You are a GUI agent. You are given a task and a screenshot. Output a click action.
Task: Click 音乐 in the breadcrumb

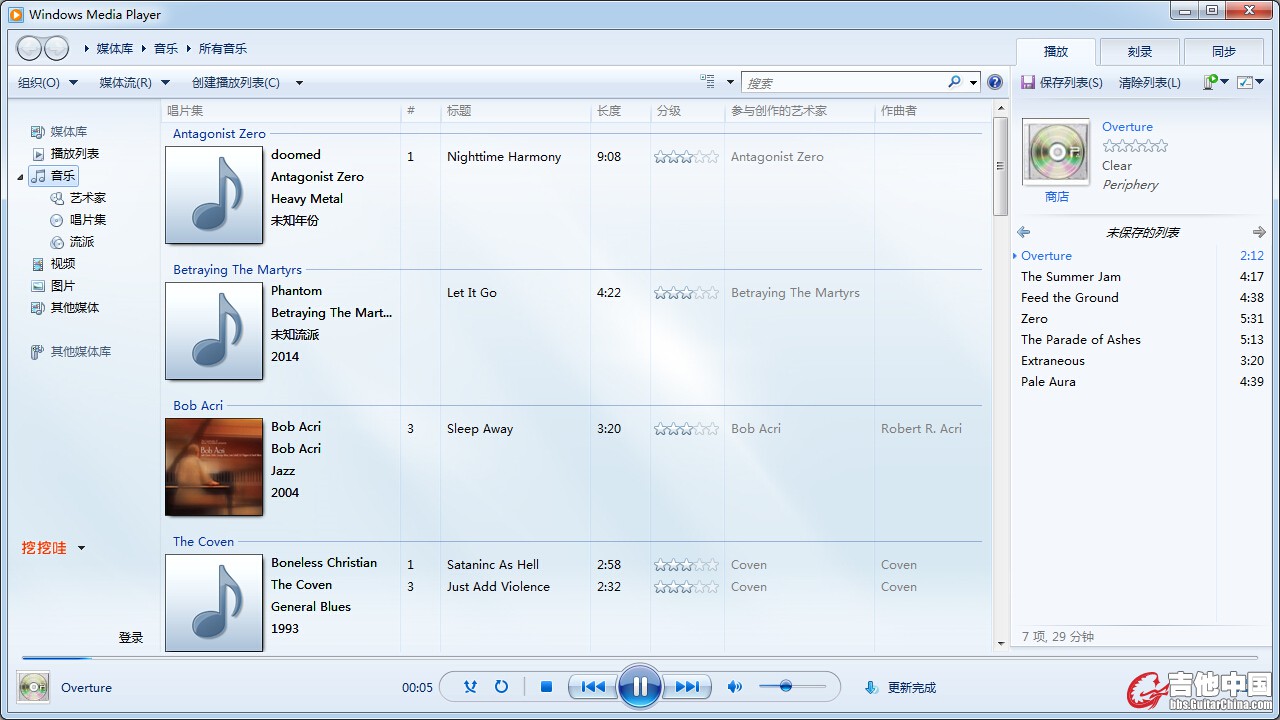click(166, 48)
